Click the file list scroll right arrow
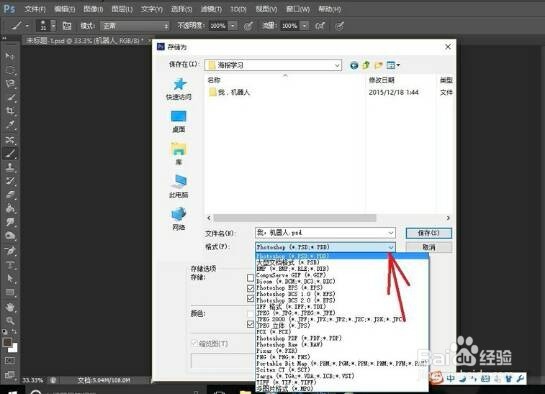The width and height of the screenshot is (545, 394). [448, 218]
